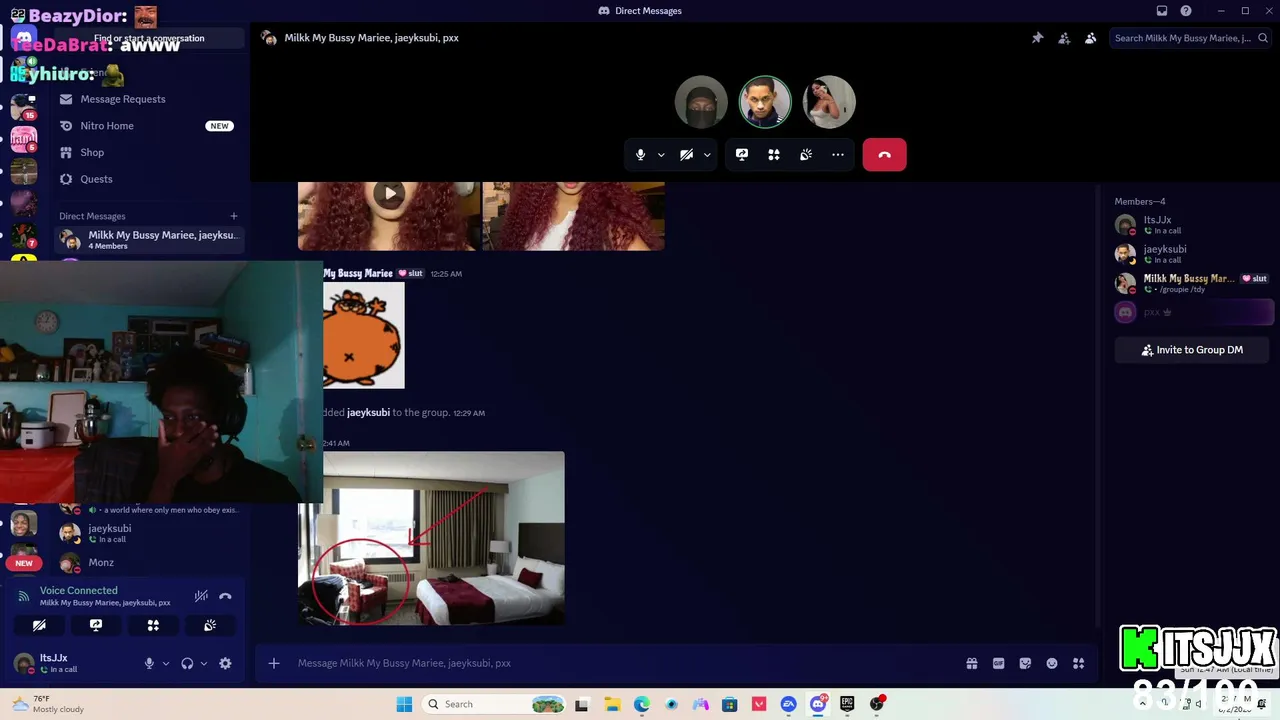Open microphone options arrow in call controls
This screenshot has width=1280, height=720.
(x=661, y=155)
